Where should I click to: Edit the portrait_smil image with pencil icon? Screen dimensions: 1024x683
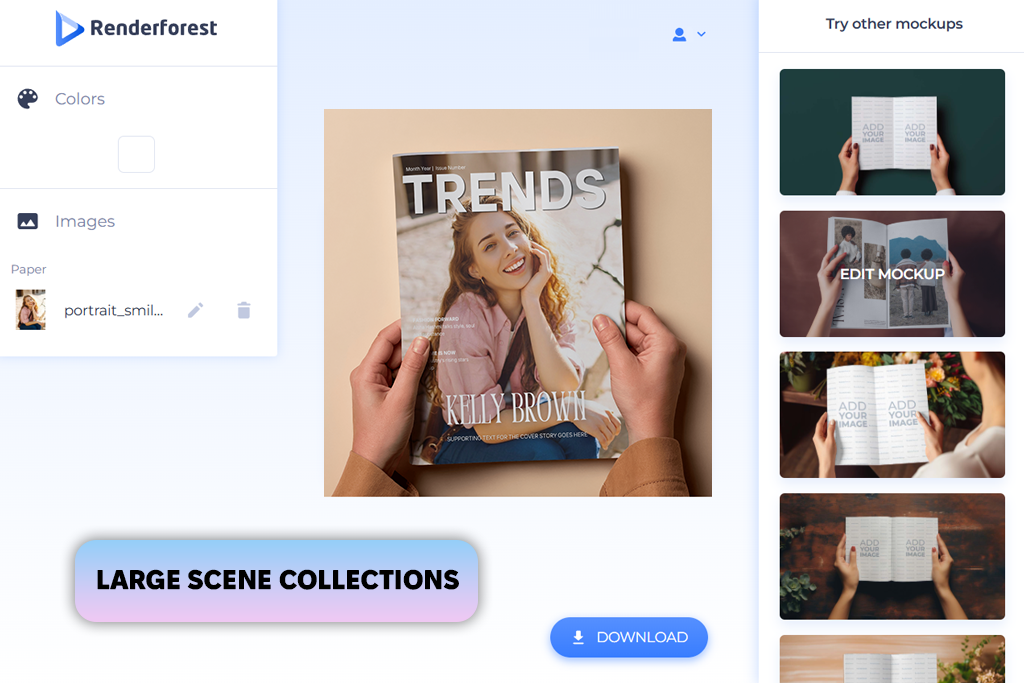[195, 310]
